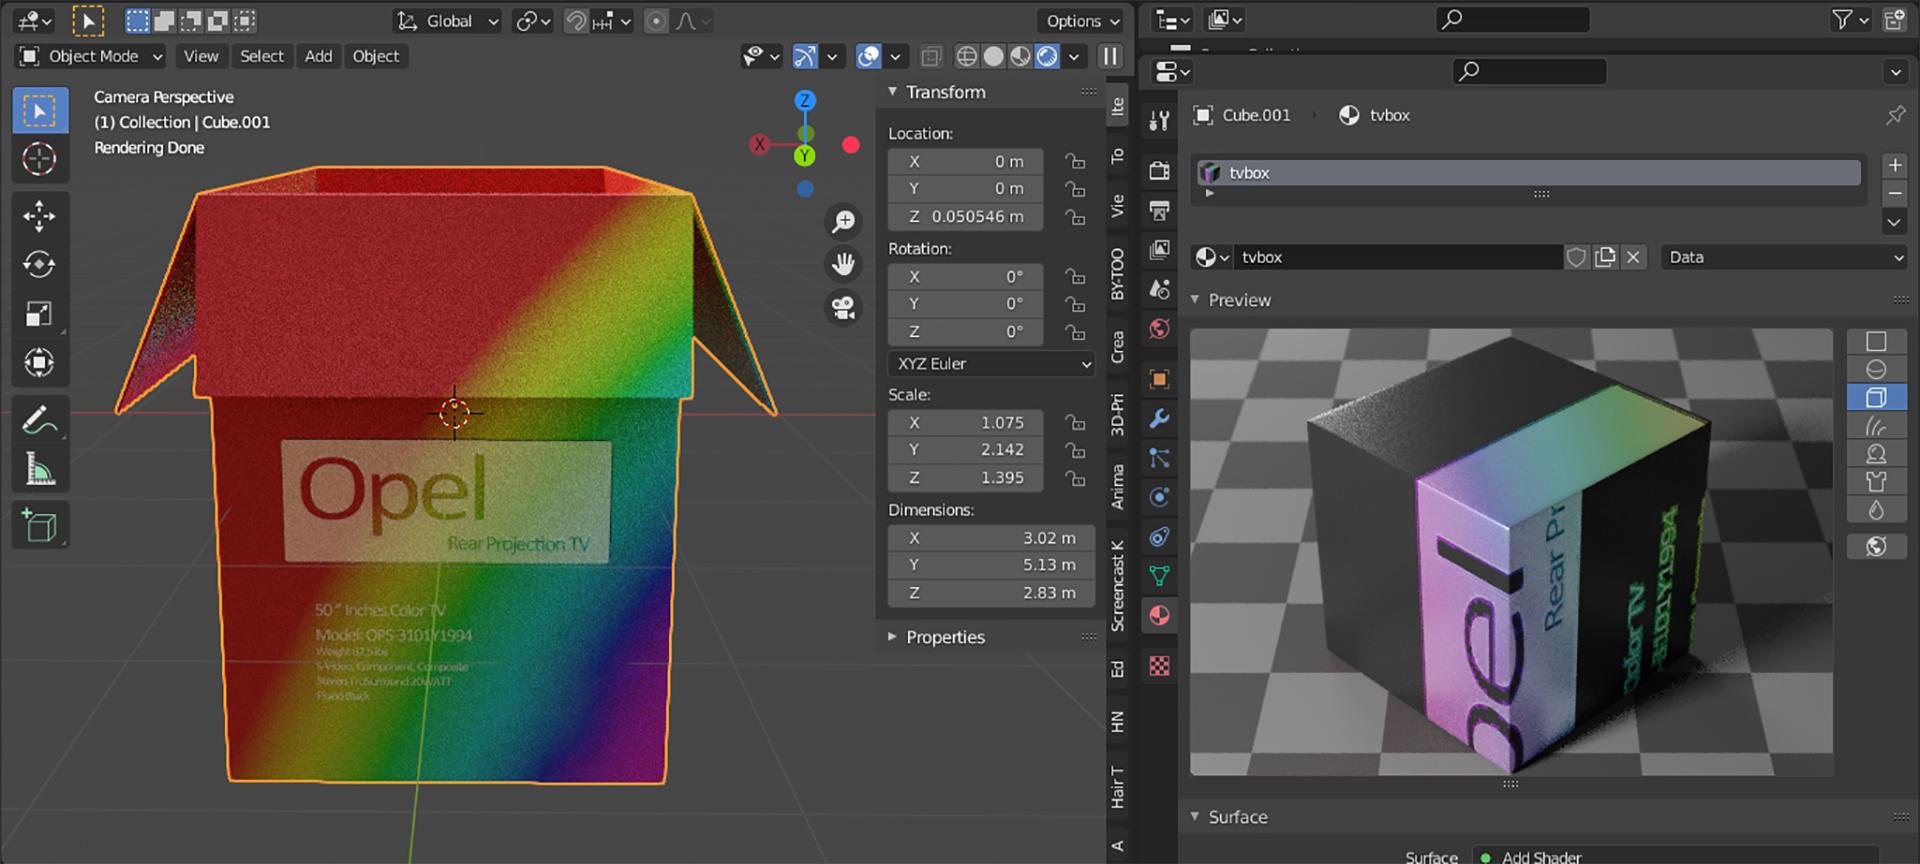Remove the selected material slot
Image resolution: width=1920 pixels, height=864 pixels.
tap(1895, 194)
